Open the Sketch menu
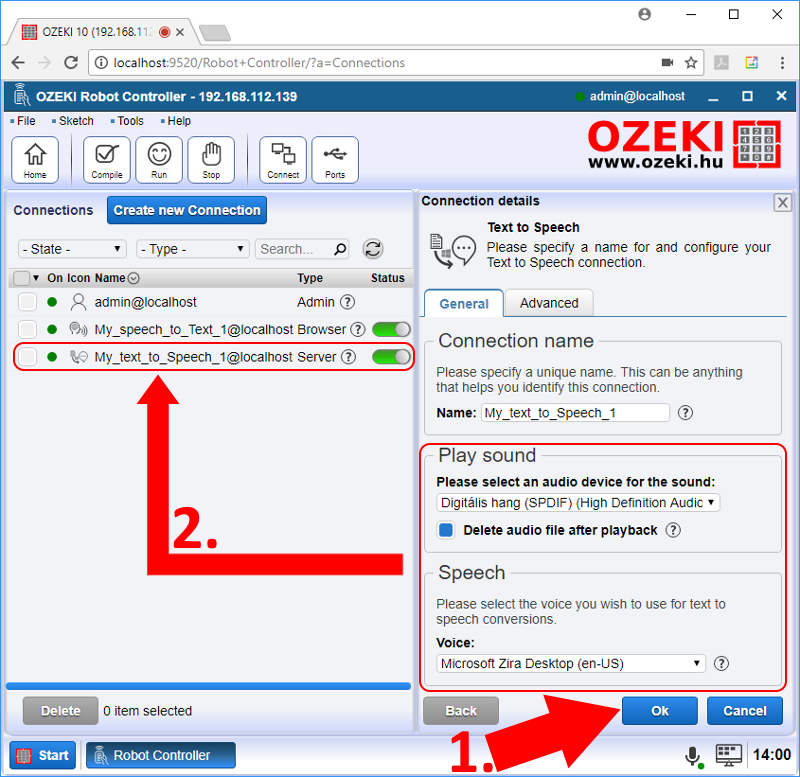800x777 pixels. (x=76, y=121)
